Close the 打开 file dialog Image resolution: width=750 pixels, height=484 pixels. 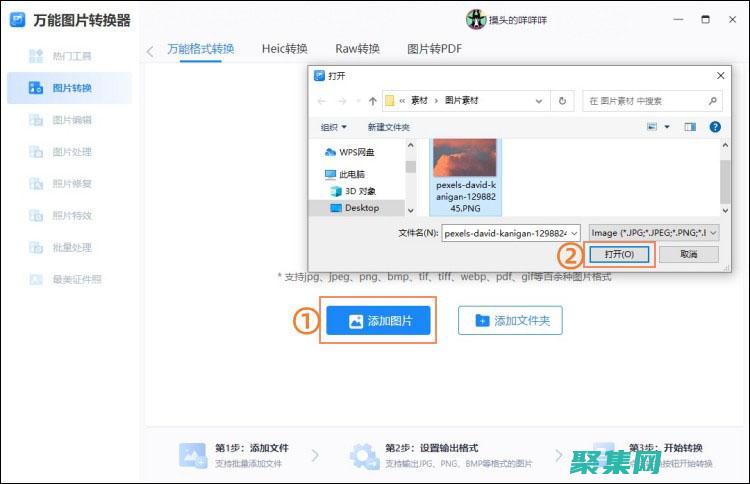tap(720, 76)
